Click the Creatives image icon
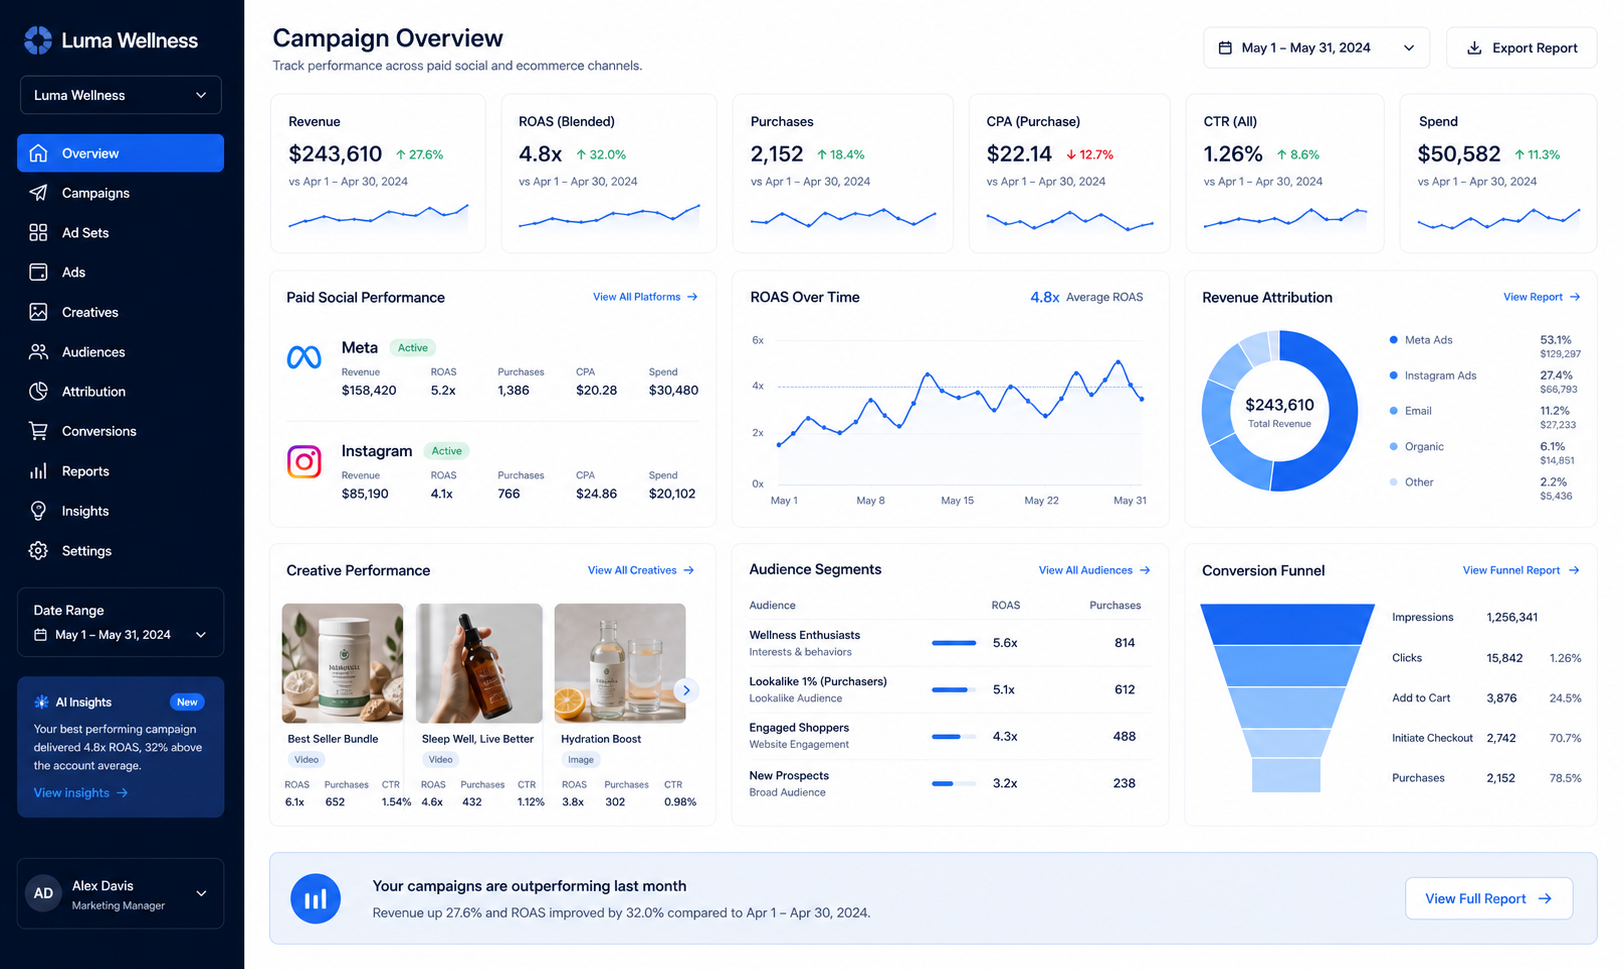Viewport: 1624px width, 969px height. 38,312
